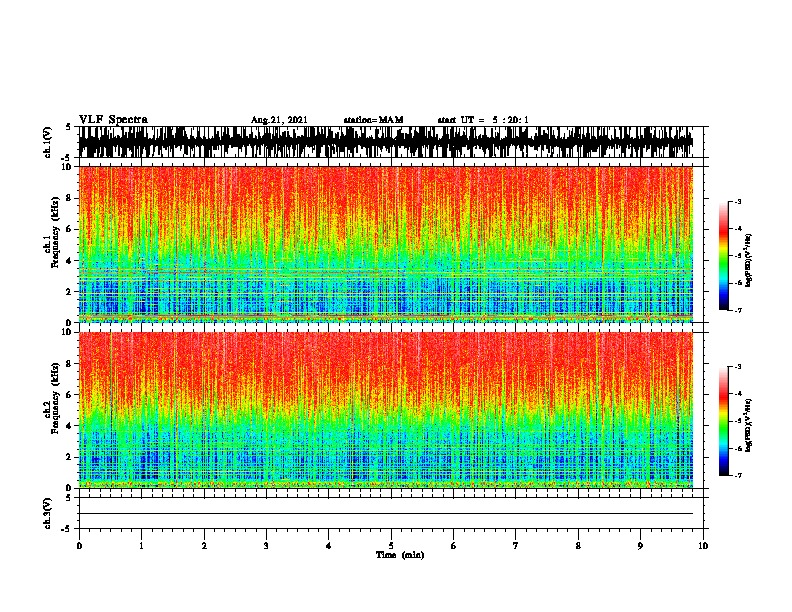Click the time axis tick label "3"
792x612 pixels.
click(266, 545)
